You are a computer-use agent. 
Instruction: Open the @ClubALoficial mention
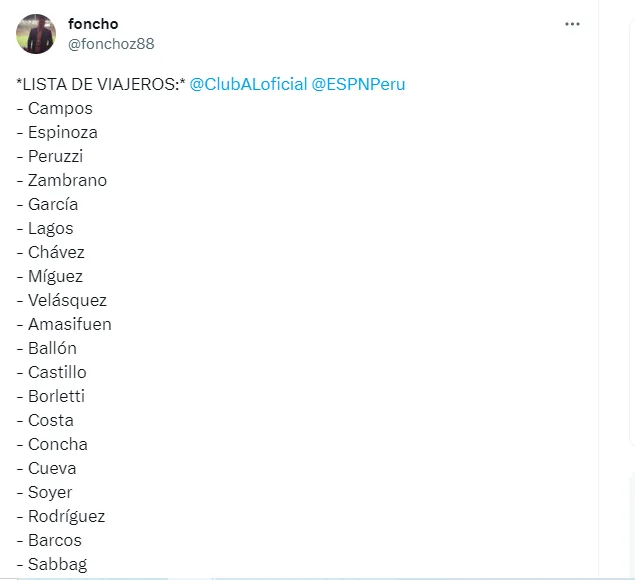point(248,84)
